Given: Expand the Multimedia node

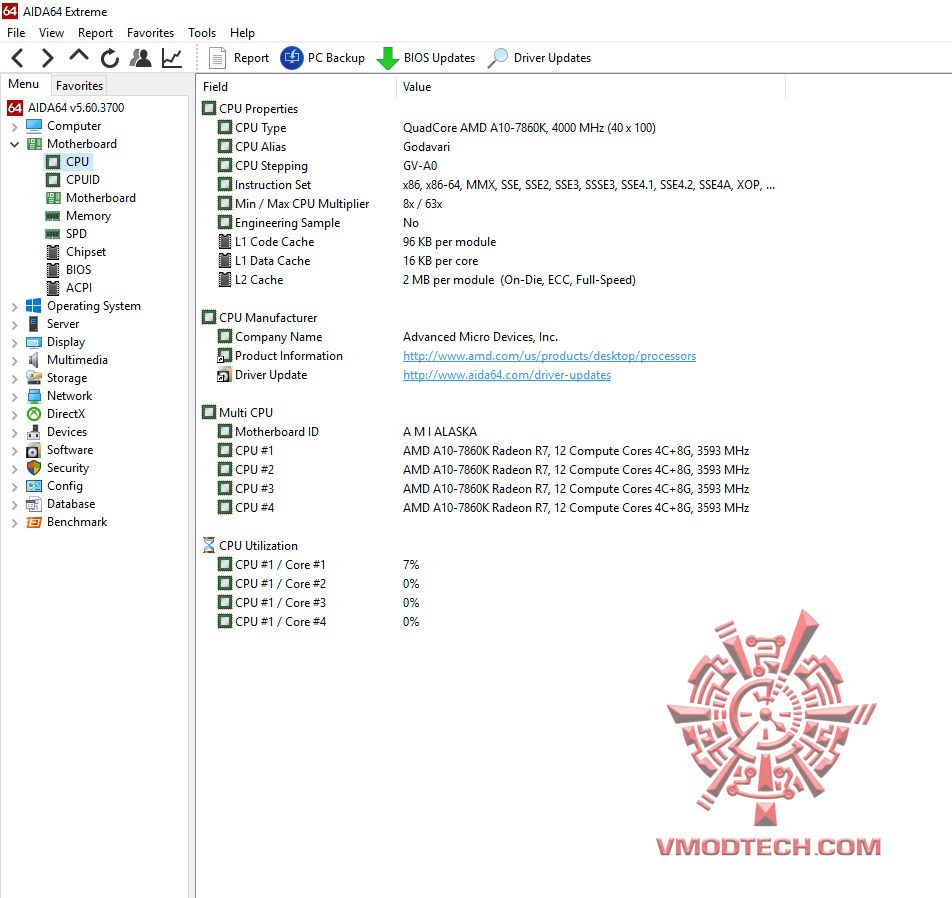Looking at the screenshot, I should pyautogui.click(x=15, y=361).
